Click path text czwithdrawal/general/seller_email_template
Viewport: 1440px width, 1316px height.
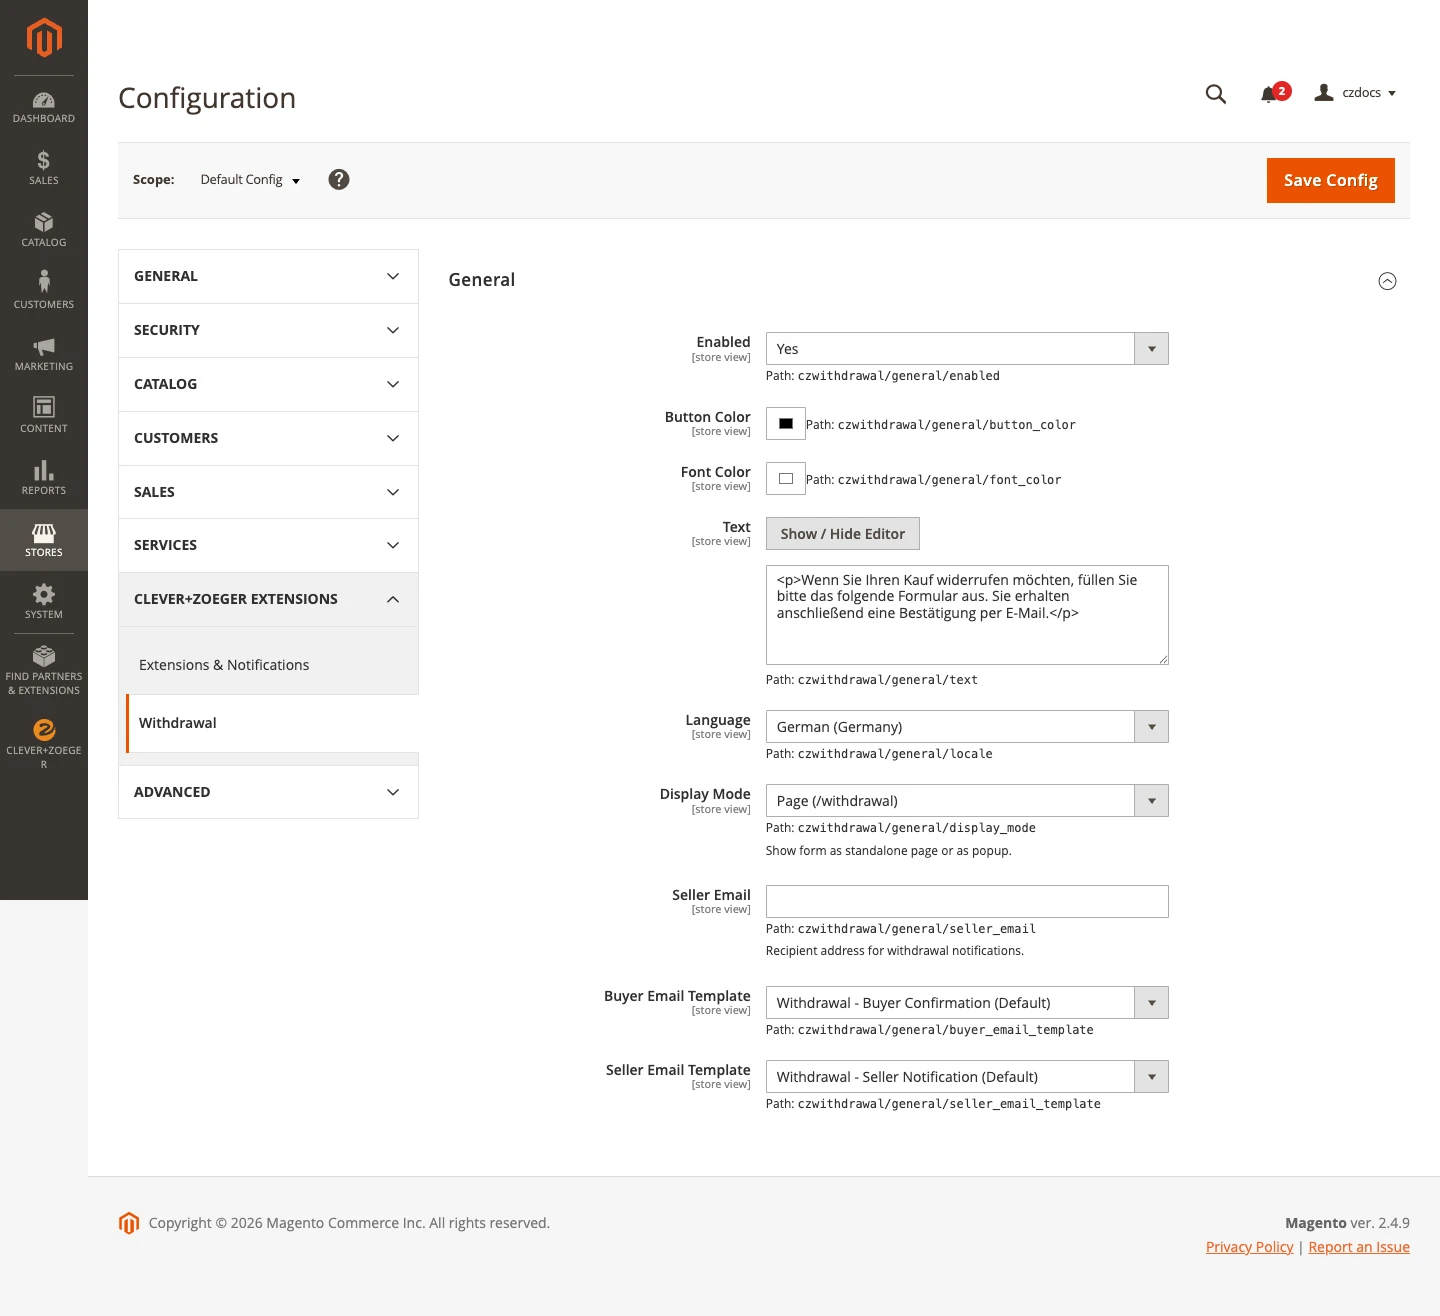point(949,1104)
